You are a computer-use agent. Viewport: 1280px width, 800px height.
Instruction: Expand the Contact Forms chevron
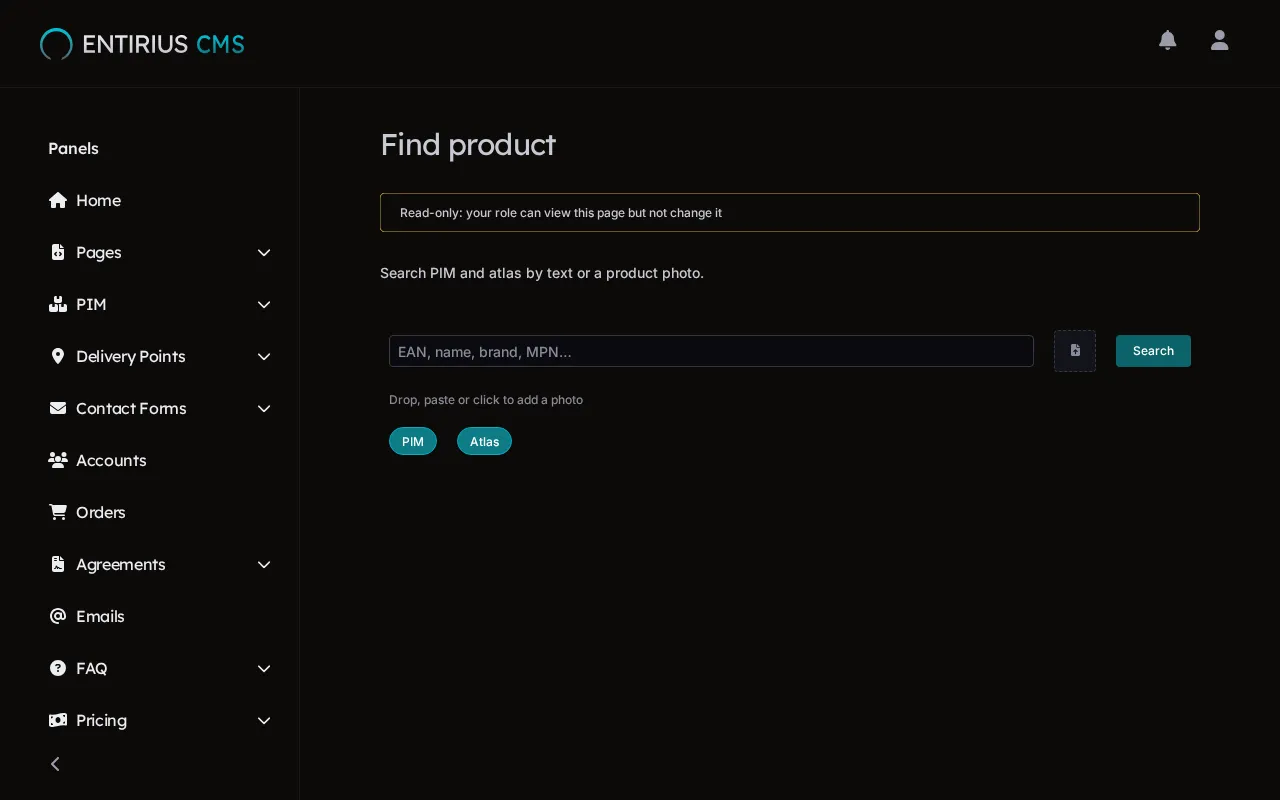pos(264,408)
